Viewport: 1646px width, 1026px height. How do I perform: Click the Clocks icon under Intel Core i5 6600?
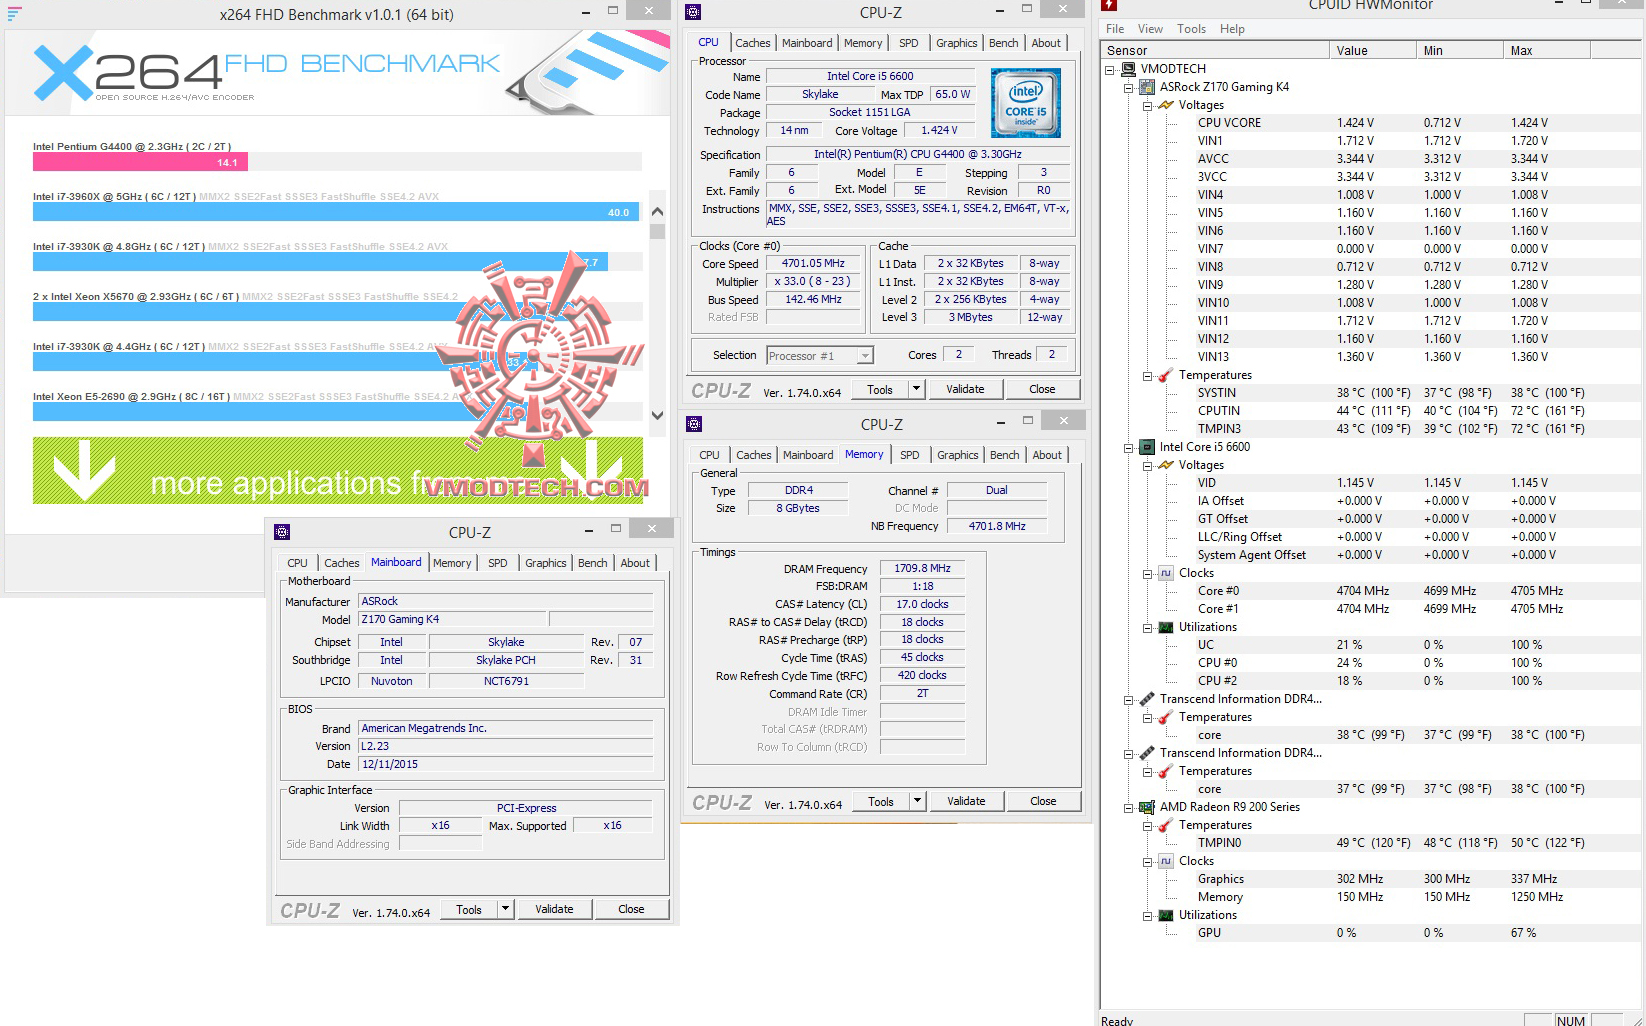point(1166,573)
